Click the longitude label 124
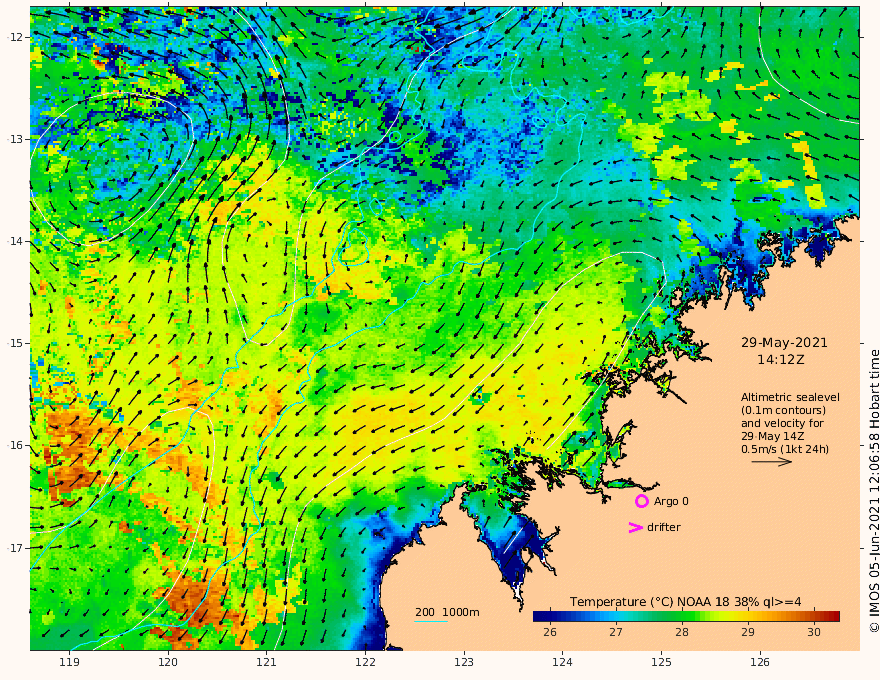The image size is (880, 680). (562, 663)
